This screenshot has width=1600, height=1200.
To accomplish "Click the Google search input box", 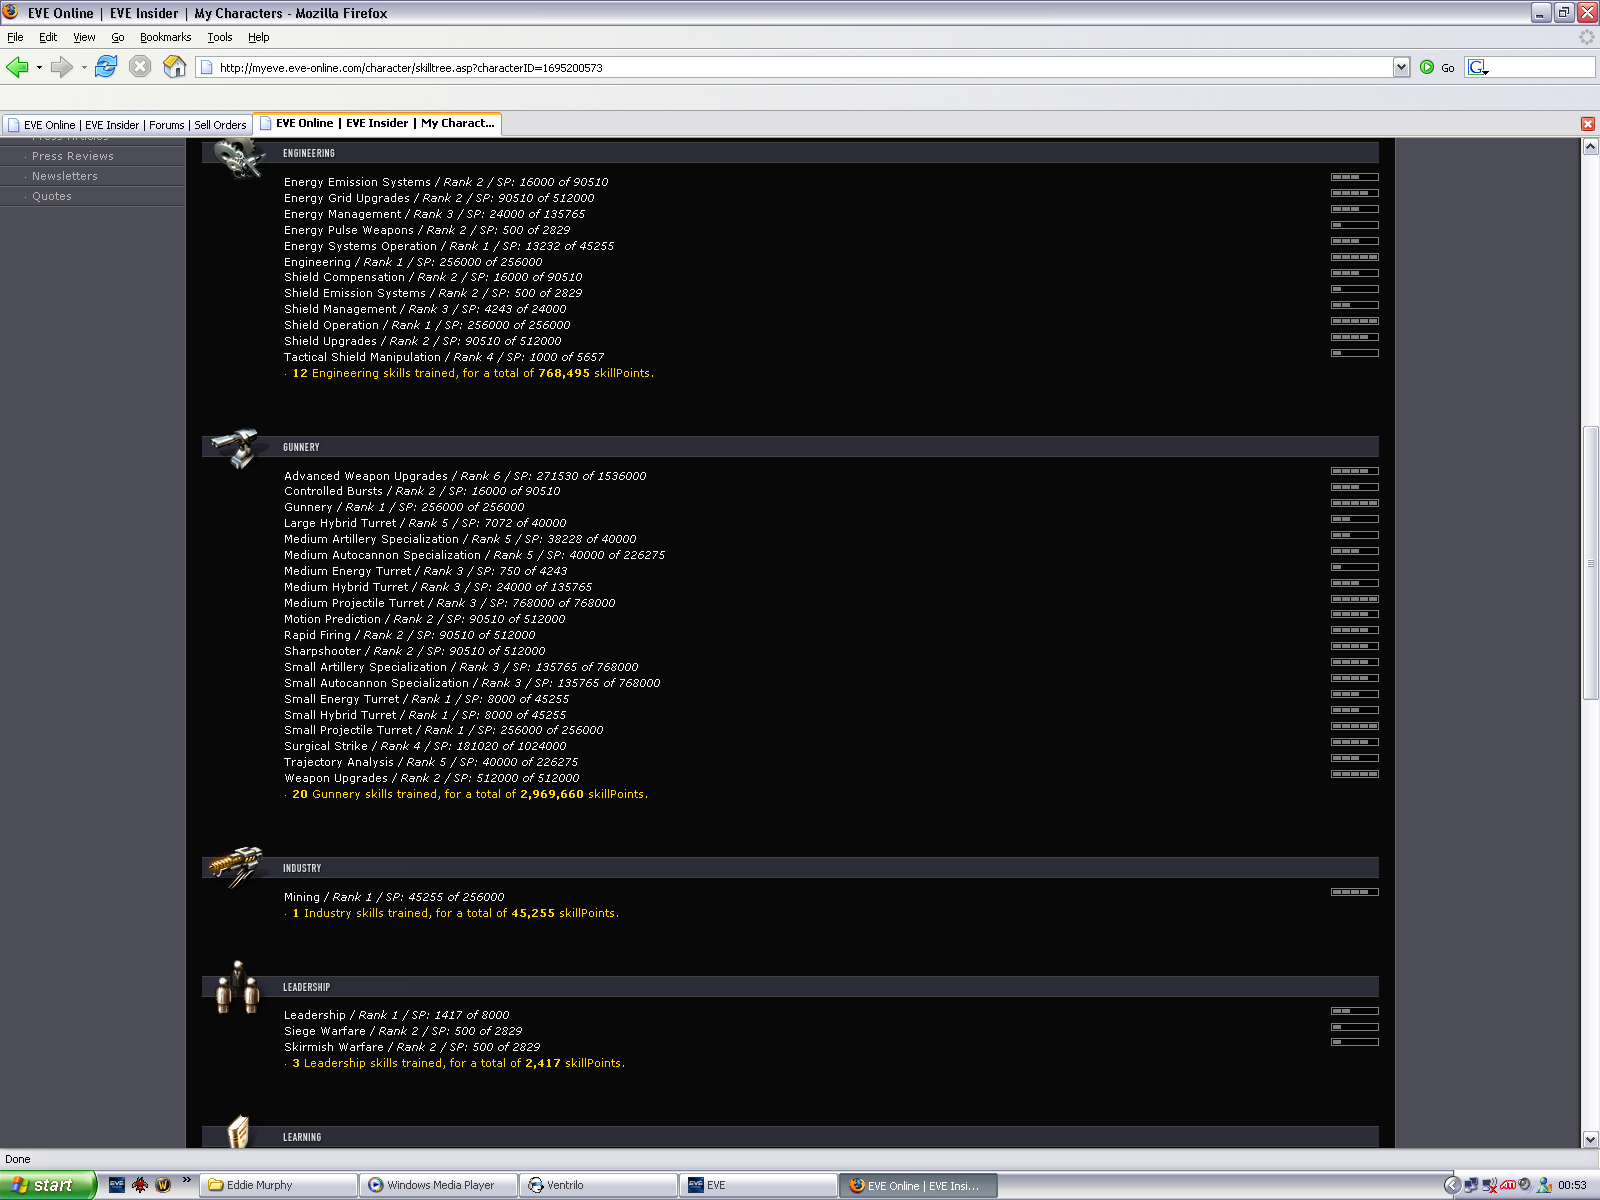I will coord(1541,67).
